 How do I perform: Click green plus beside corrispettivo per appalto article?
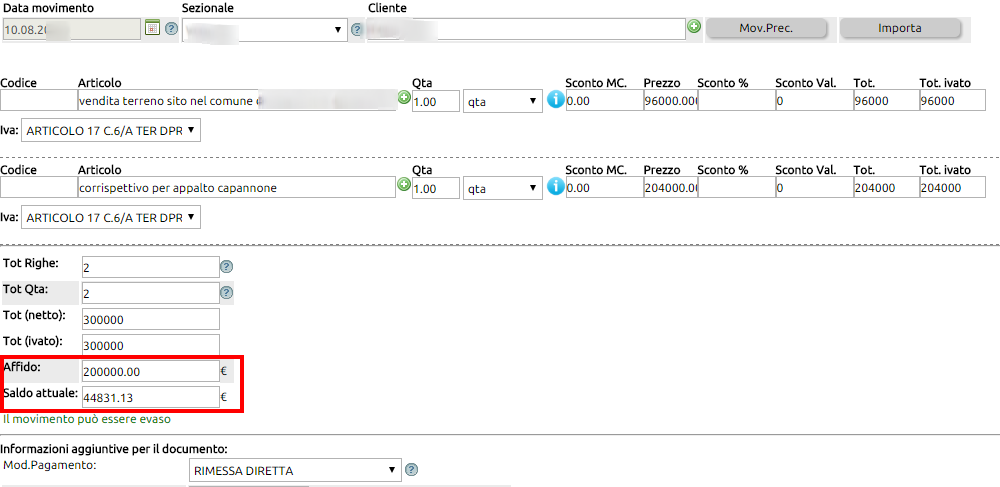click(x=405, y=185)
